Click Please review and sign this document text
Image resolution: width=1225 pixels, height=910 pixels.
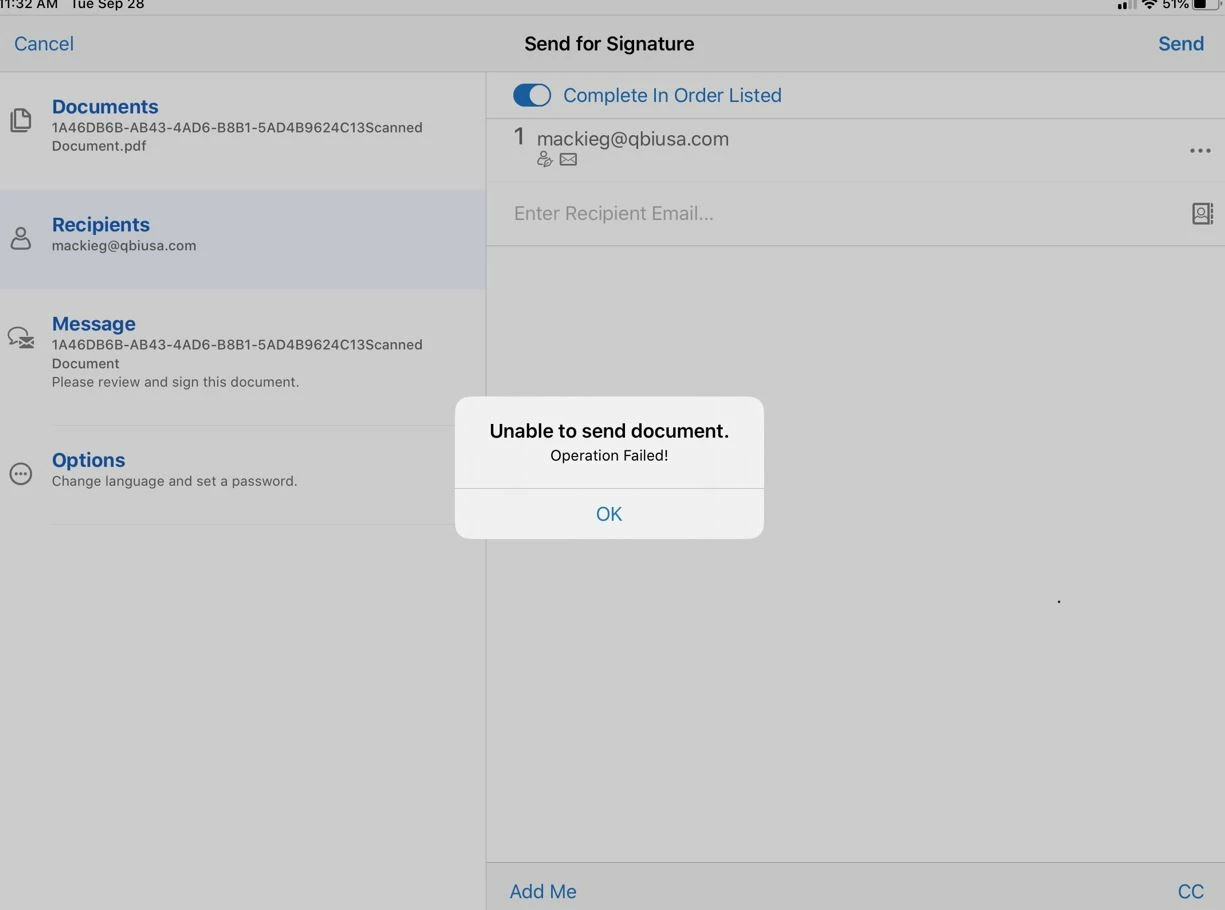coord(175,382)
